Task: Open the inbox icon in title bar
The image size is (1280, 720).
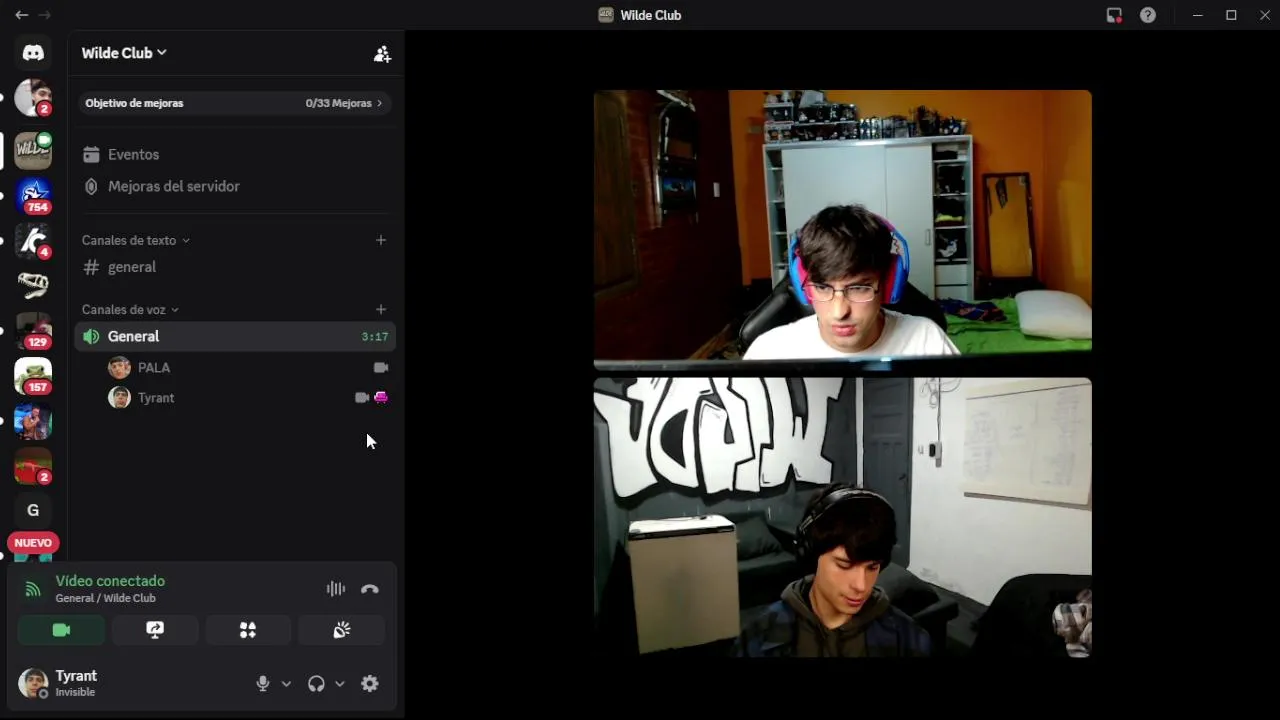Action: pos(1114,15)
